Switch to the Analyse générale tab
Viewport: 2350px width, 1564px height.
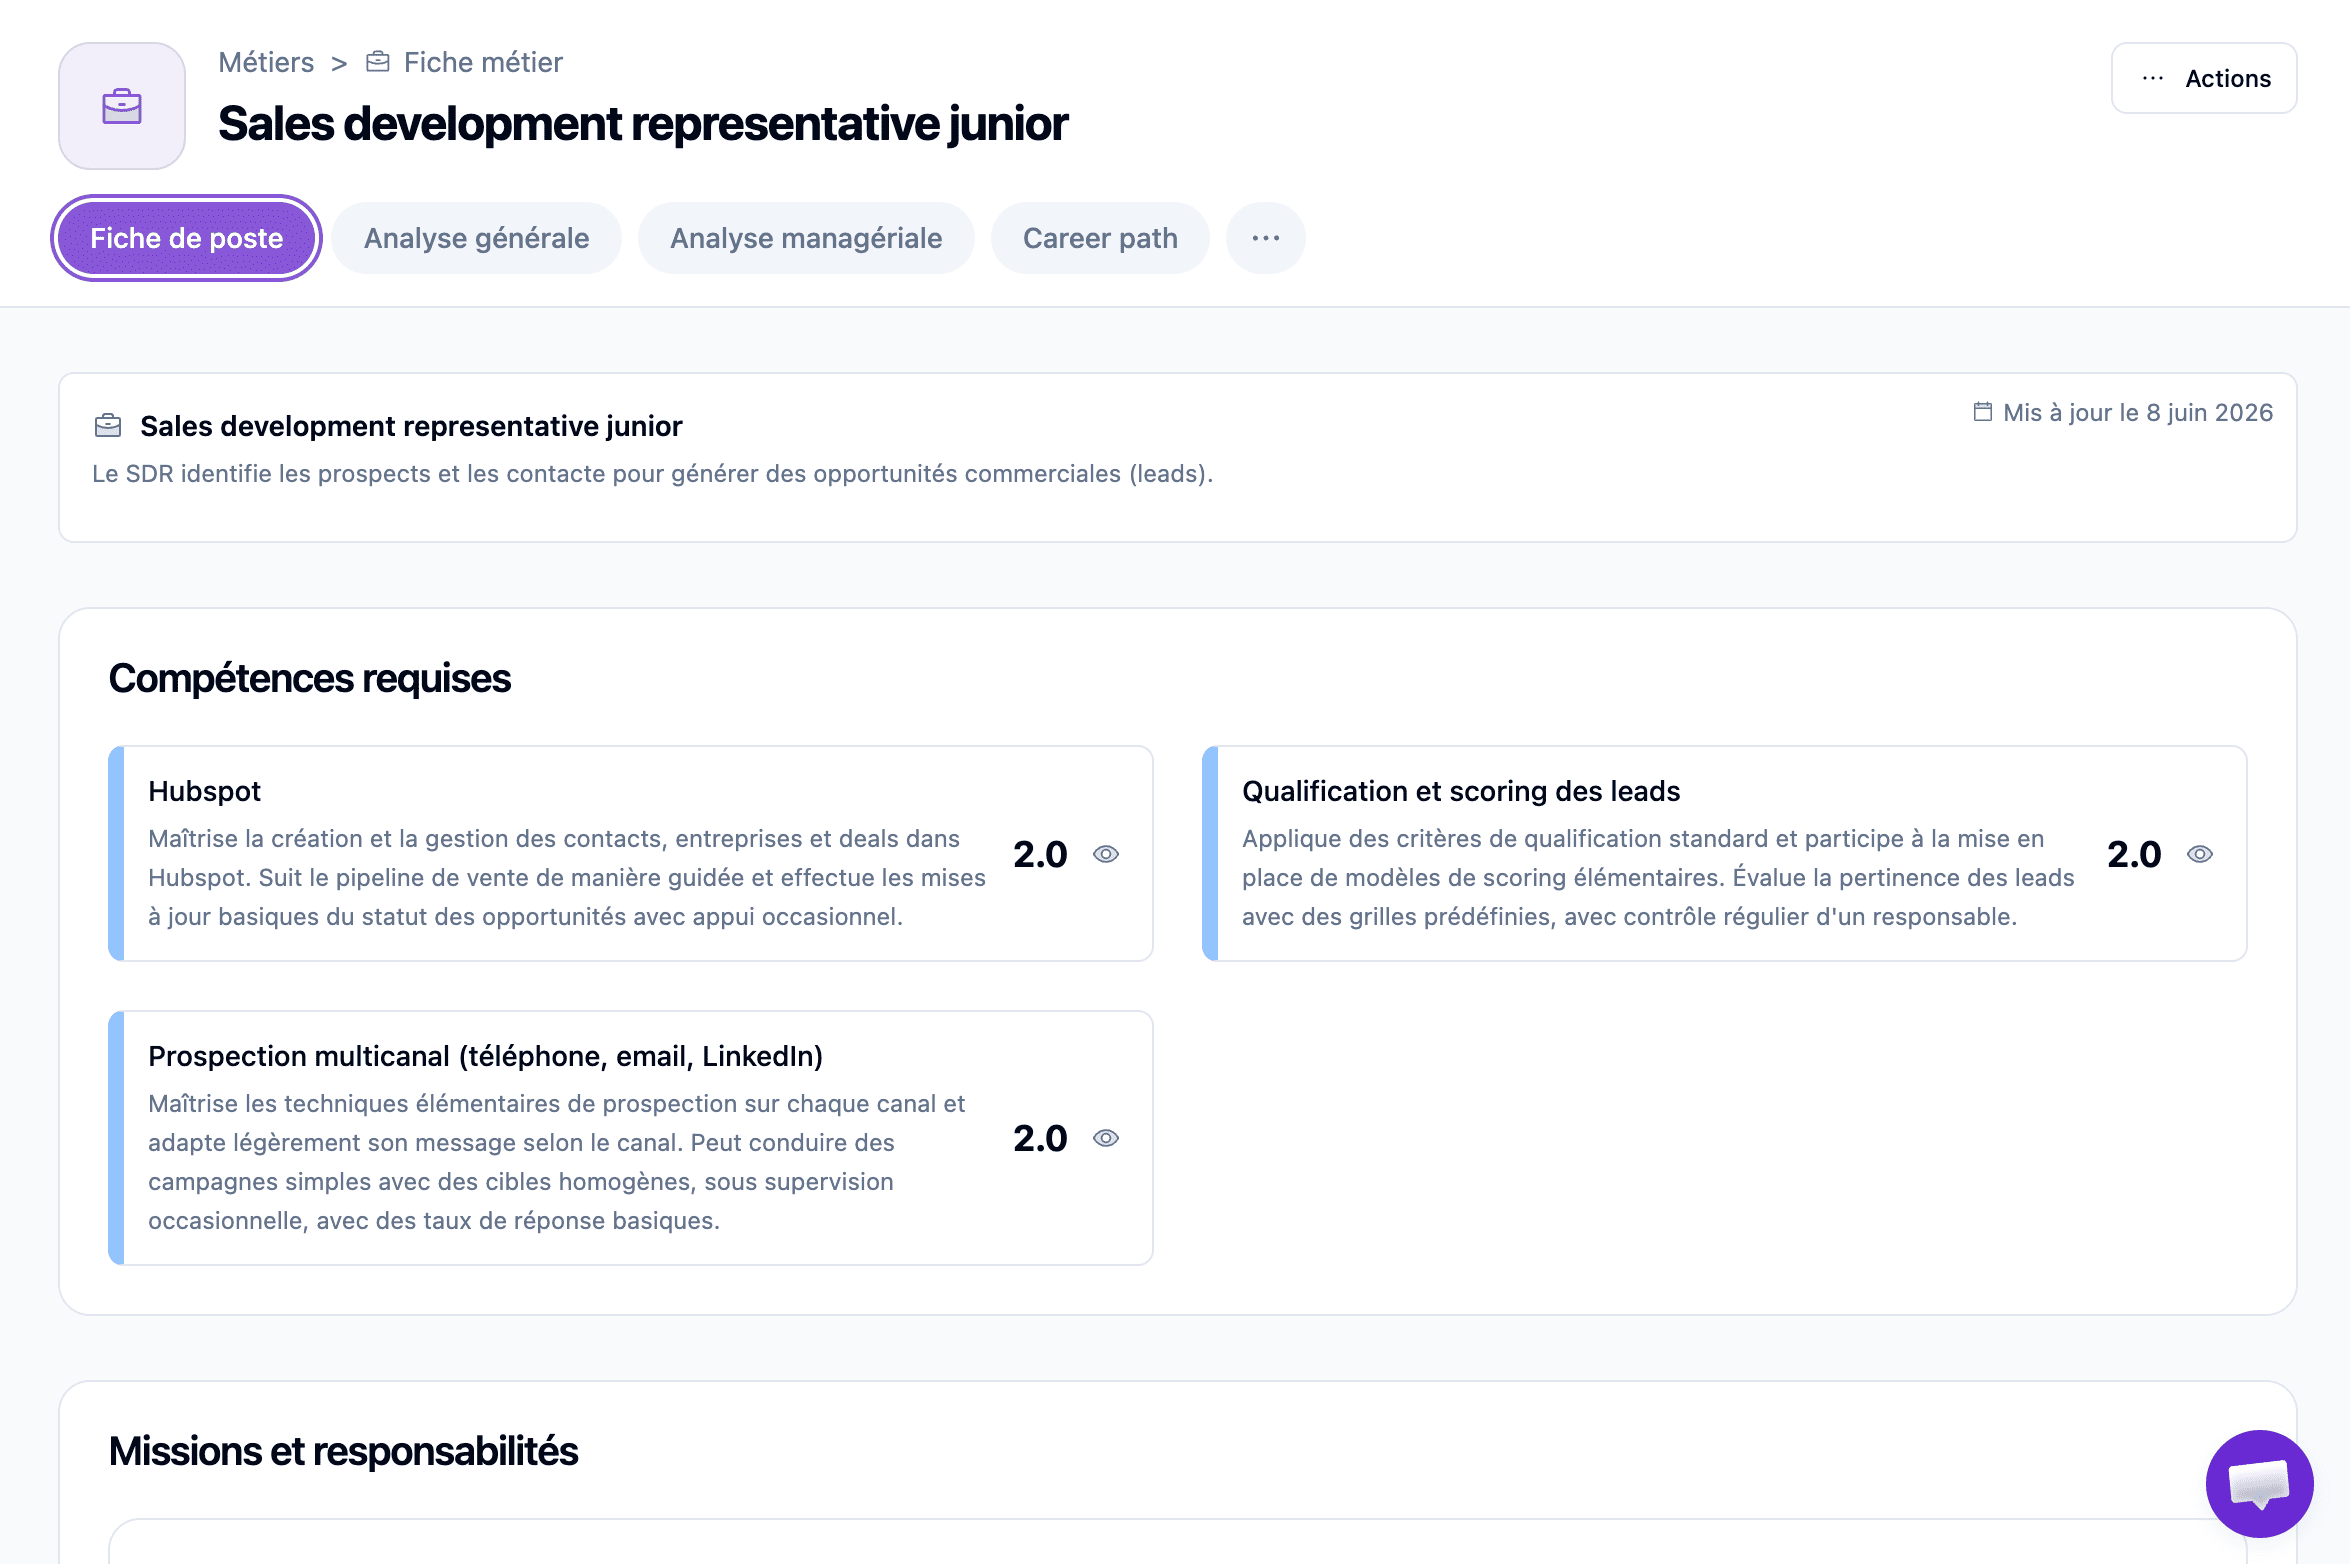click(476, 238)
